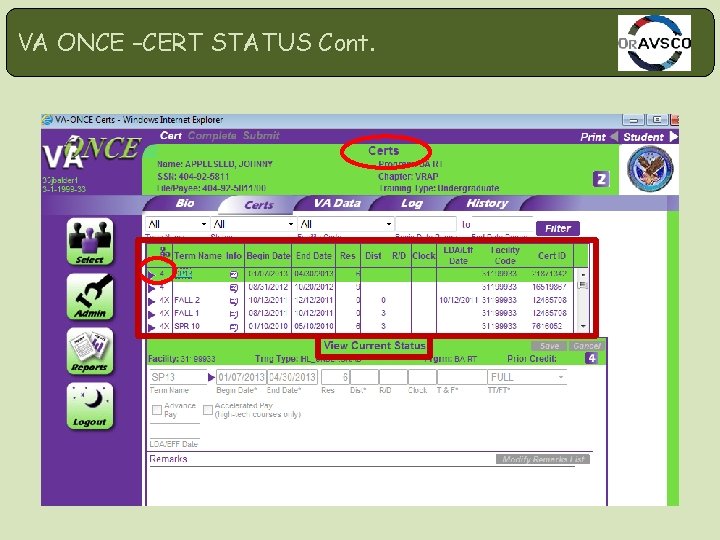Click the empty Dist field
The image size is (720, 540).
365,377
